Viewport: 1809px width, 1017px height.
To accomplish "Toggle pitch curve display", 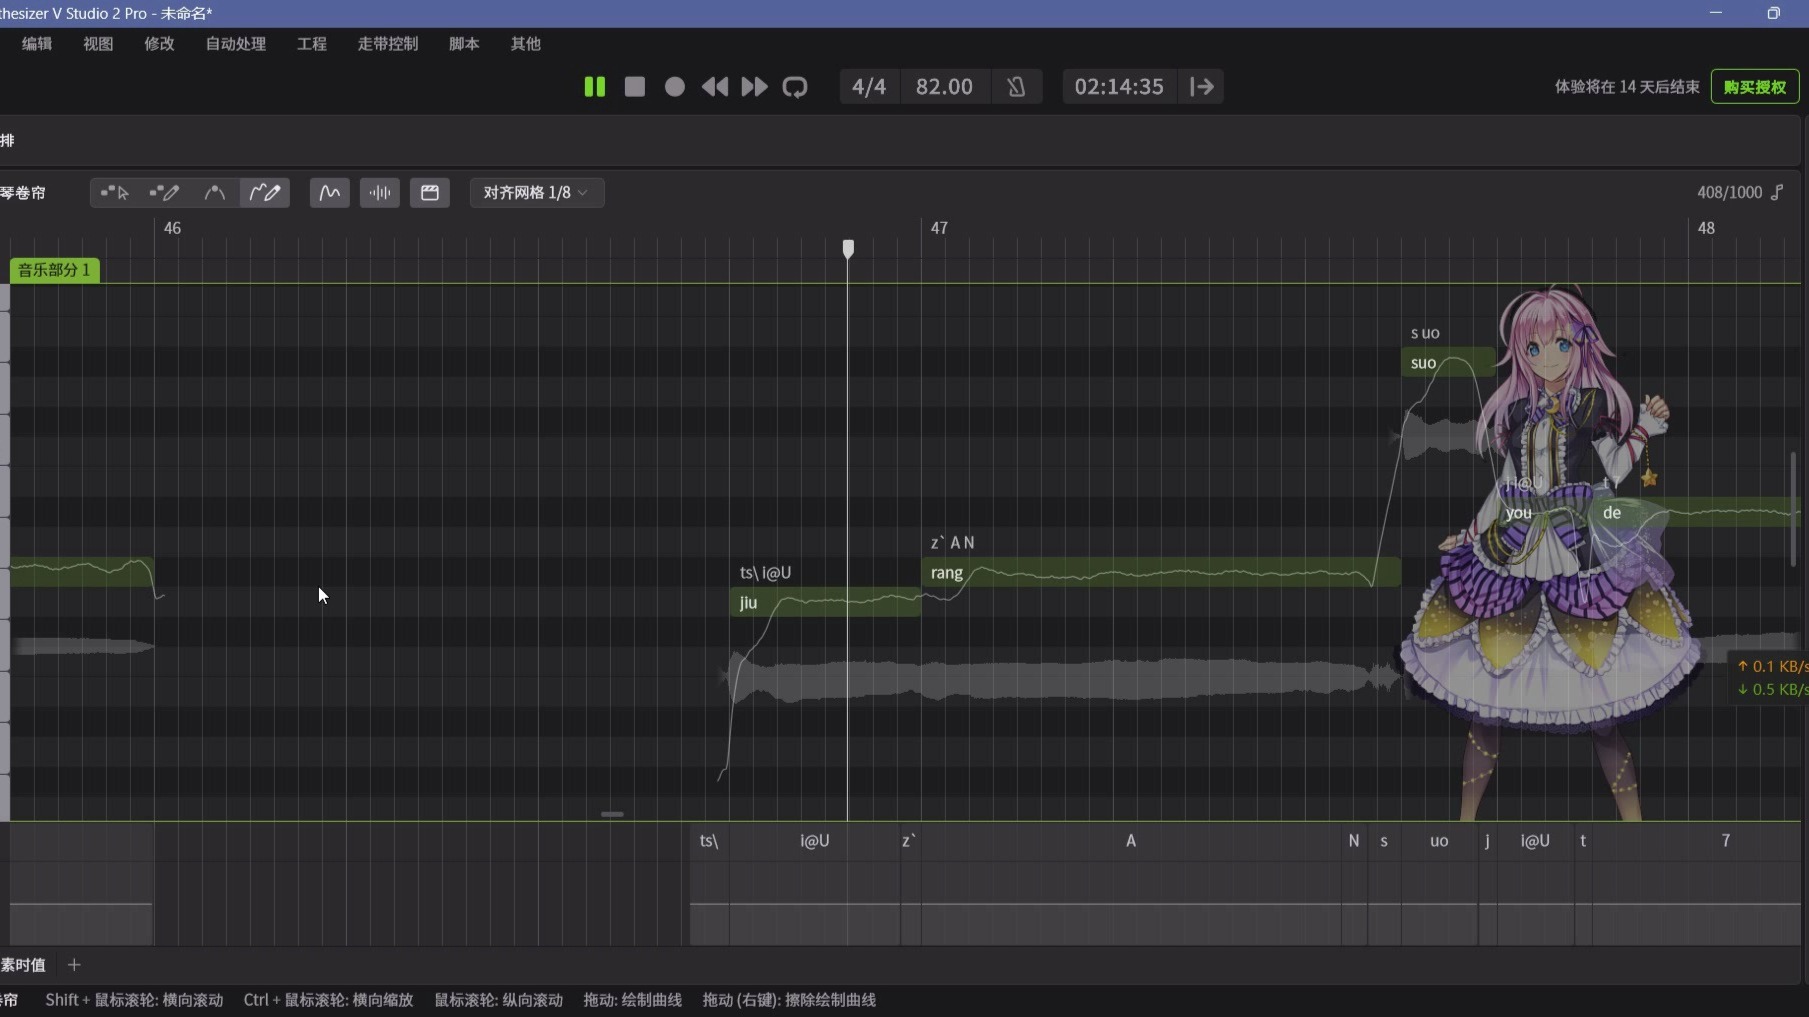I will 330,192.
